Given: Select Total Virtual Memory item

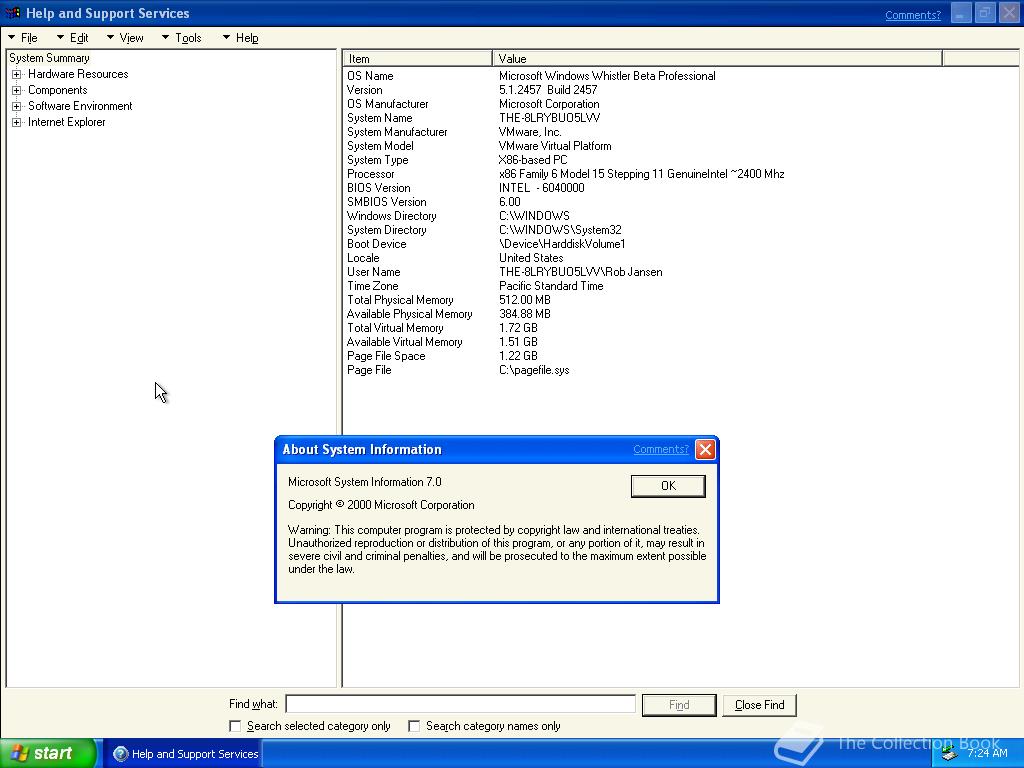Looking at the screenshot, I should [x=395, y=328].
